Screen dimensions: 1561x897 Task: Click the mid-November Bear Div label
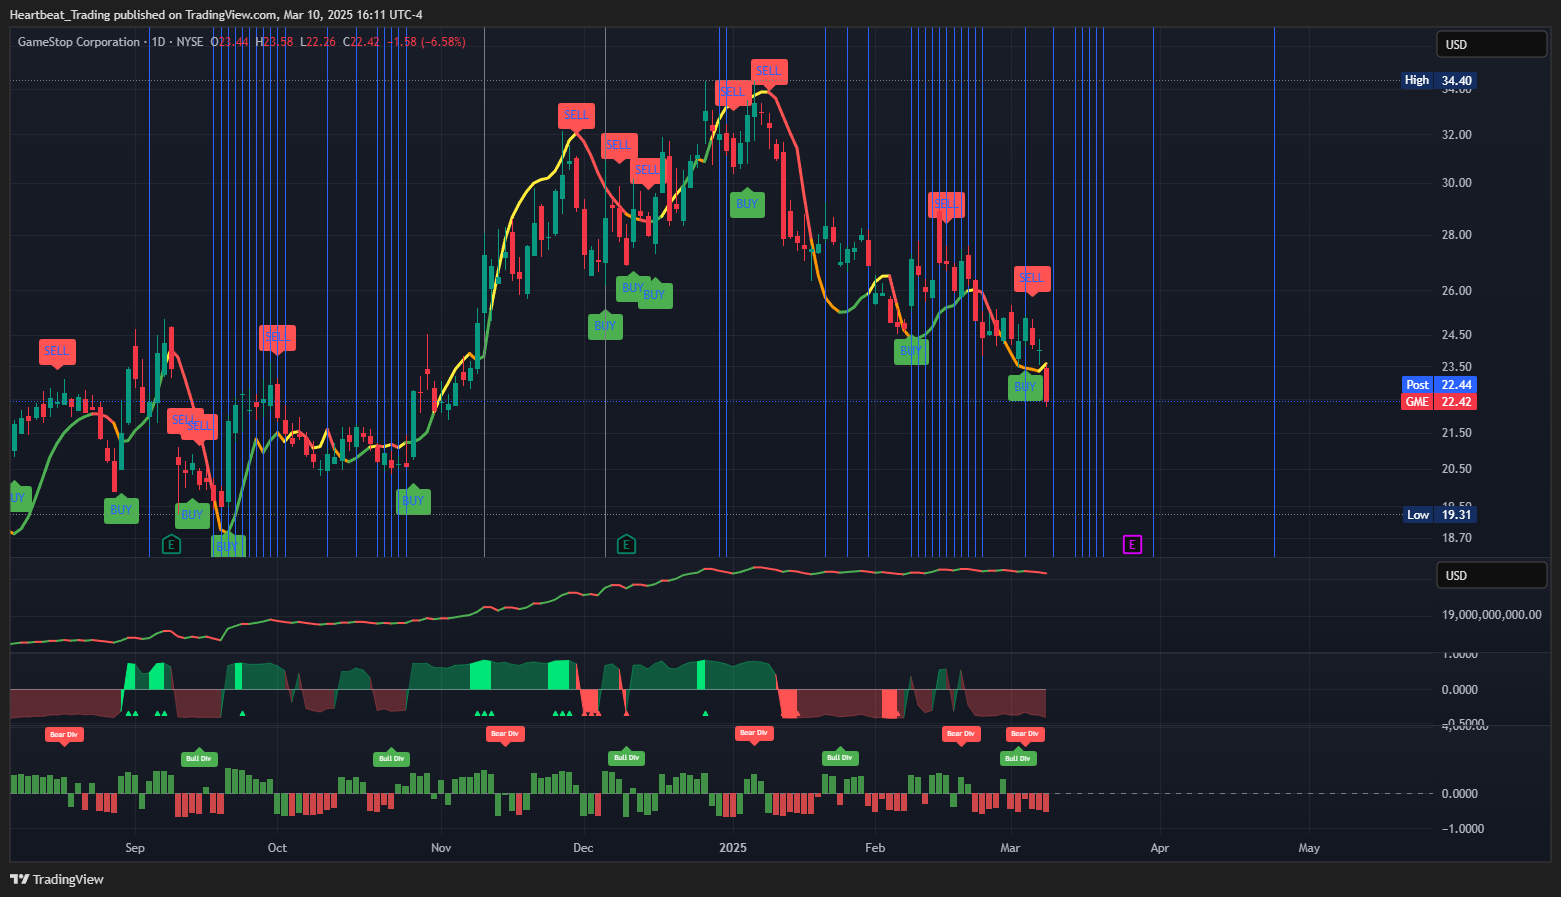[x=505, y=734]
